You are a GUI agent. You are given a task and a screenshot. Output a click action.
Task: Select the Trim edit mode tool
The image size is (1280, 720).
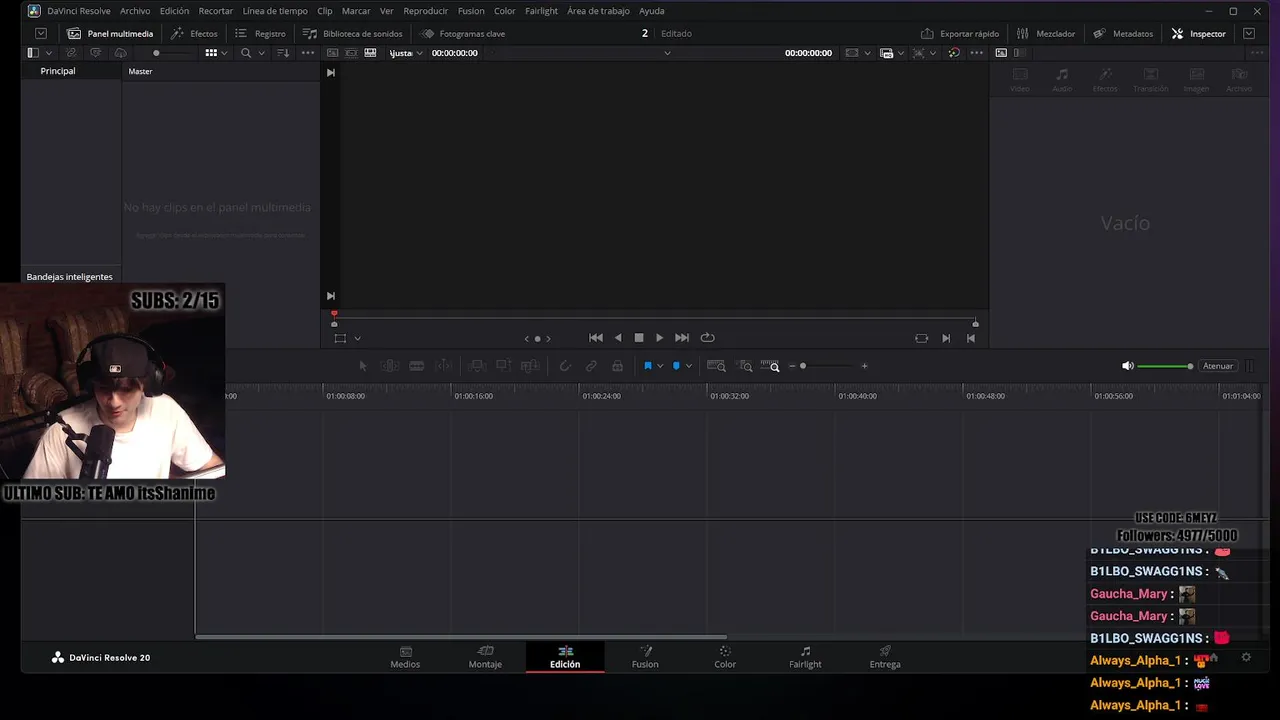pos(390,366)
